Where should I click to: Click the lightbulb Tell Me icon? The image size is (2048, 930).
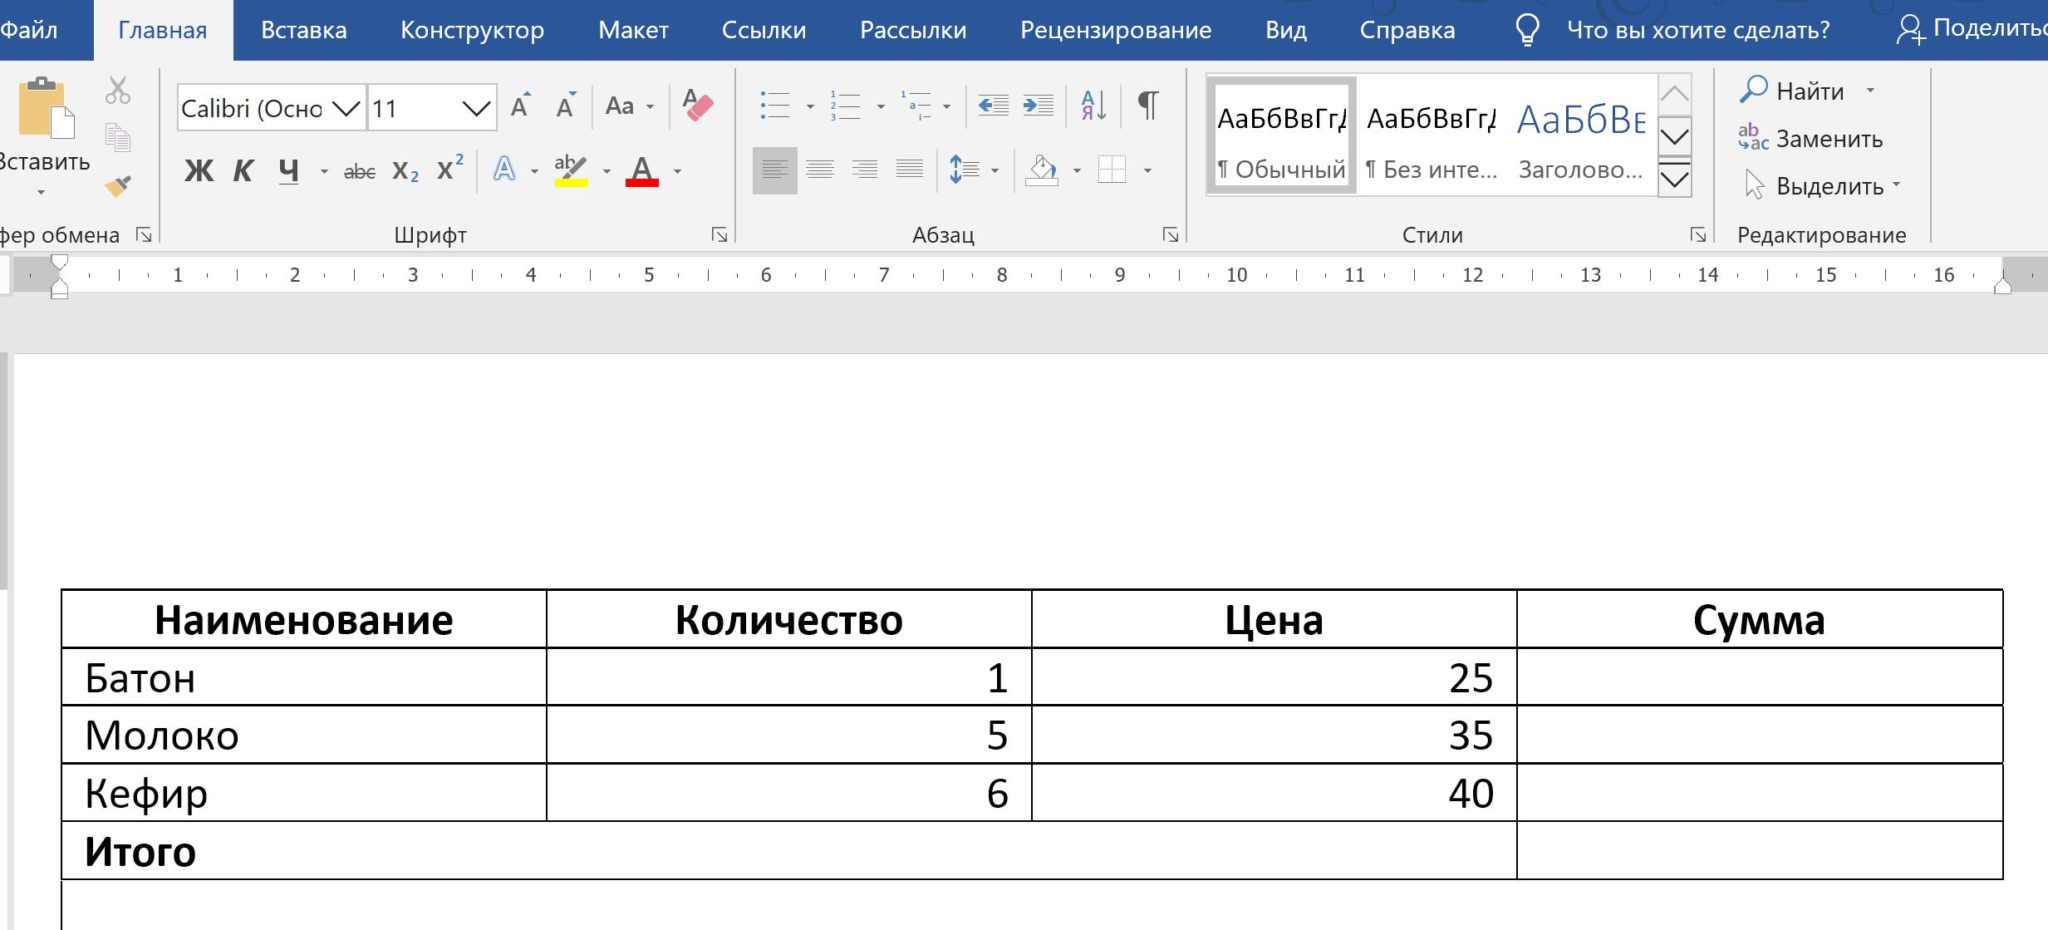(x=1527, y=30)
